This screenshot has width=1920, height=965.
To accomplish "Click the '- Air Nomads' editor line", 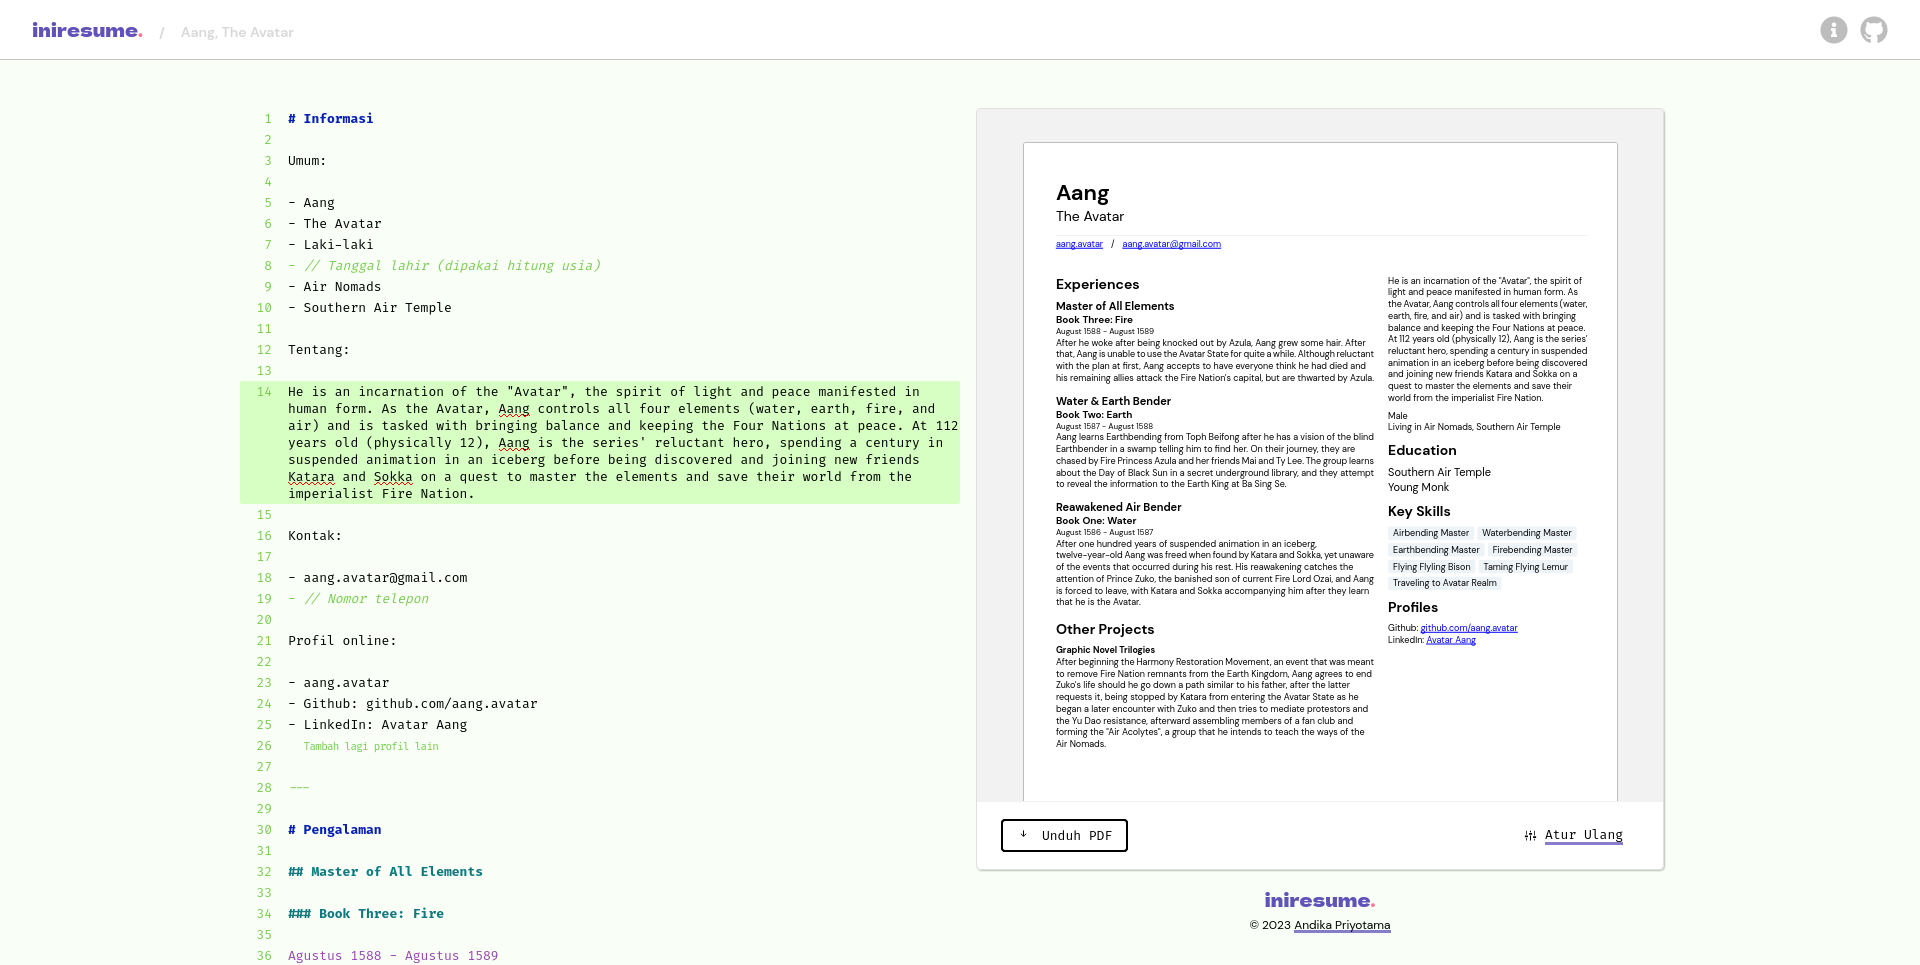I will click(334, 287).
